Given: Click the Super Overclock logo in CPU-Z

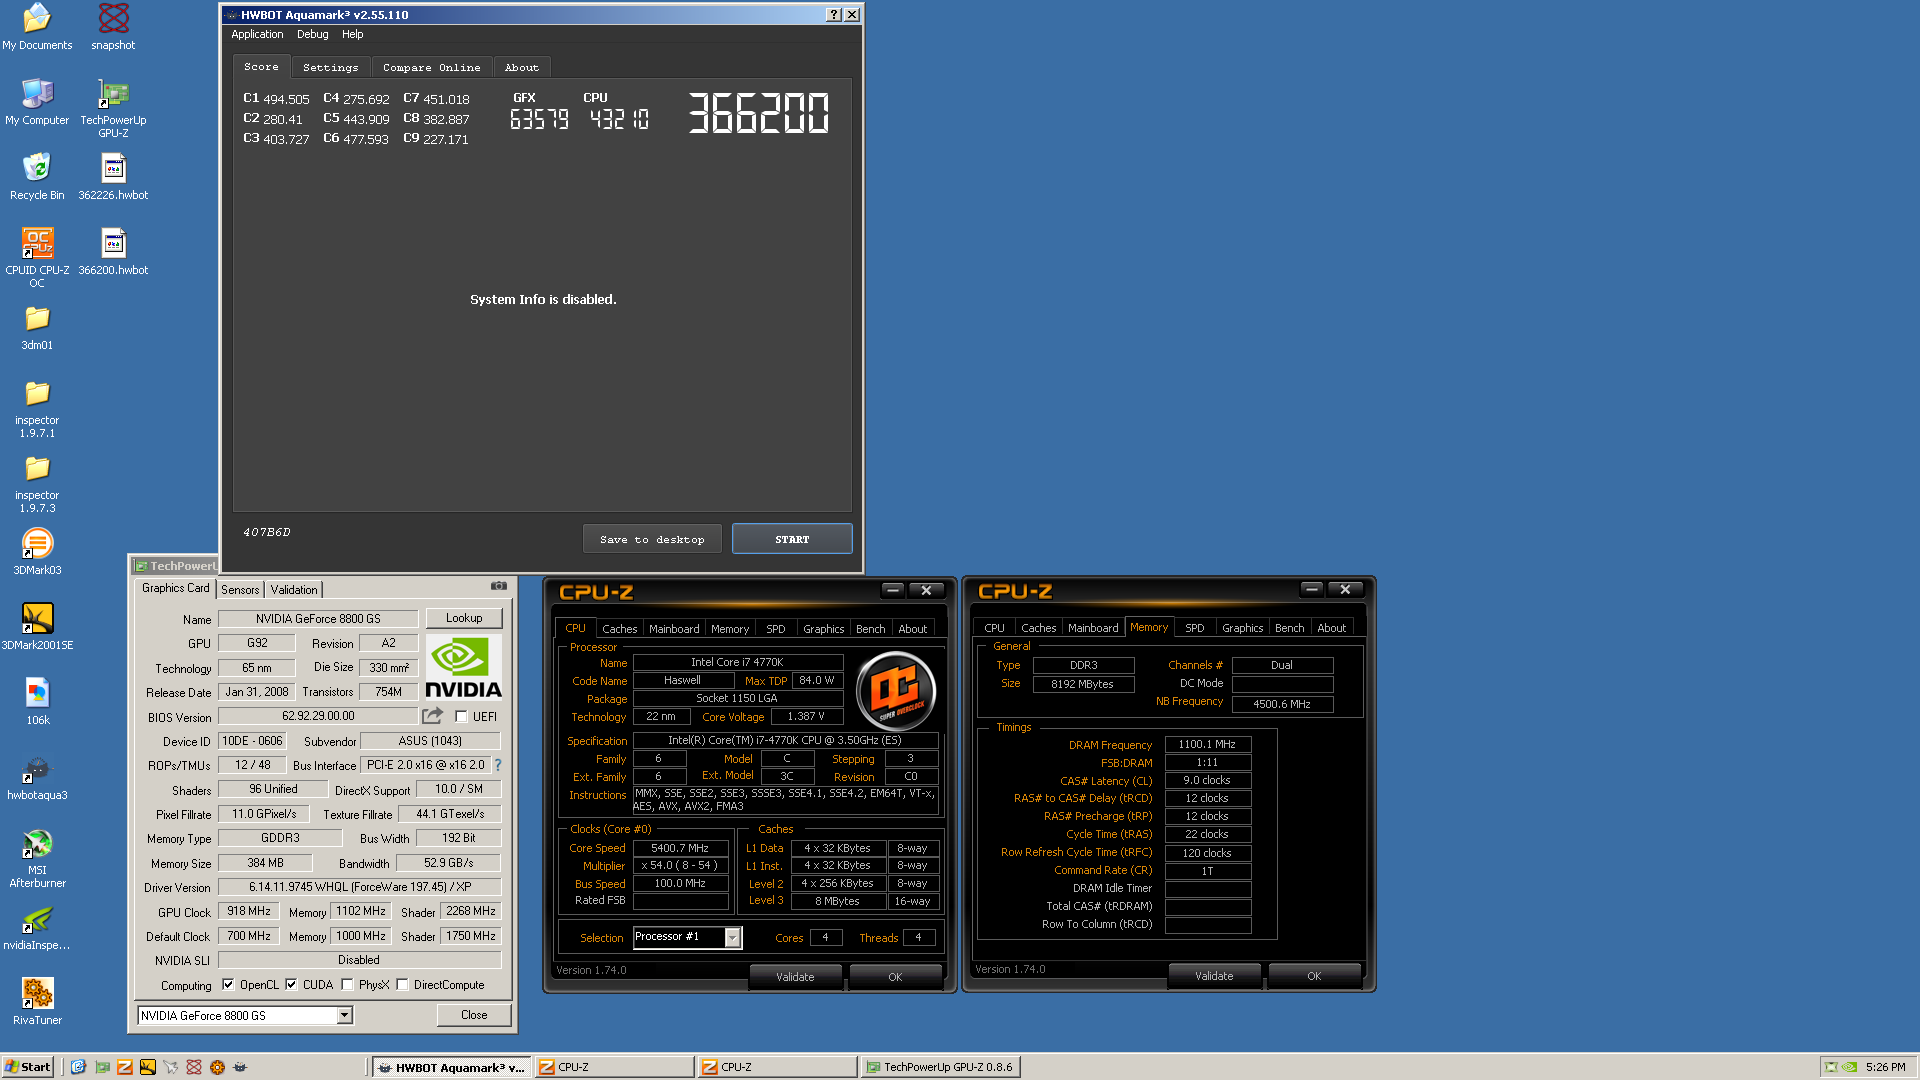Looking at the screenshot, I should 896,689.
